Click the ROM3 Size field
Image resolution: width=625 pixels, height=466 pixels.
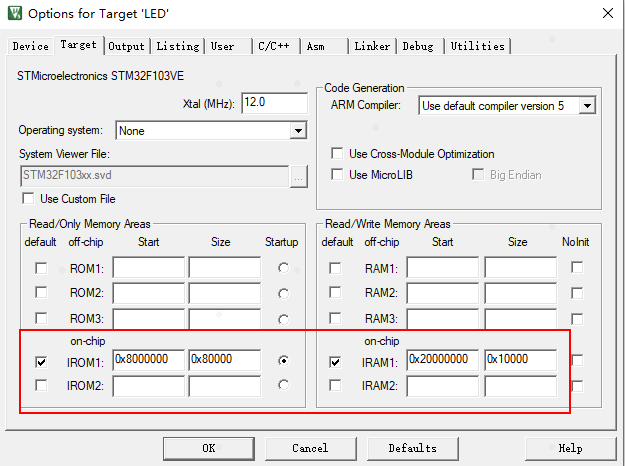click(225, 319)
